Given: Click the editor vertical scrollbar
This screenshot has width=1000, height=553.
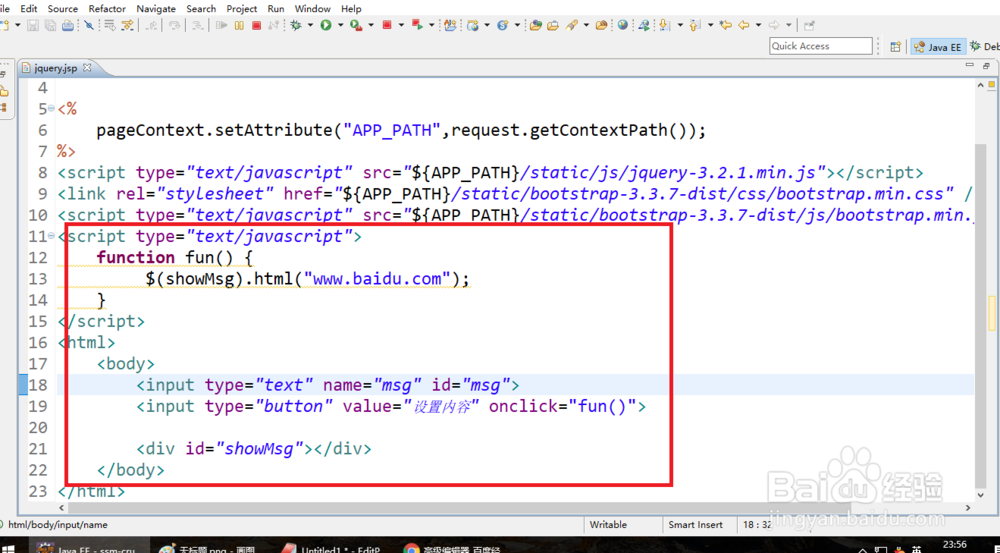Looking at the screenshot, I should (981, 315).
